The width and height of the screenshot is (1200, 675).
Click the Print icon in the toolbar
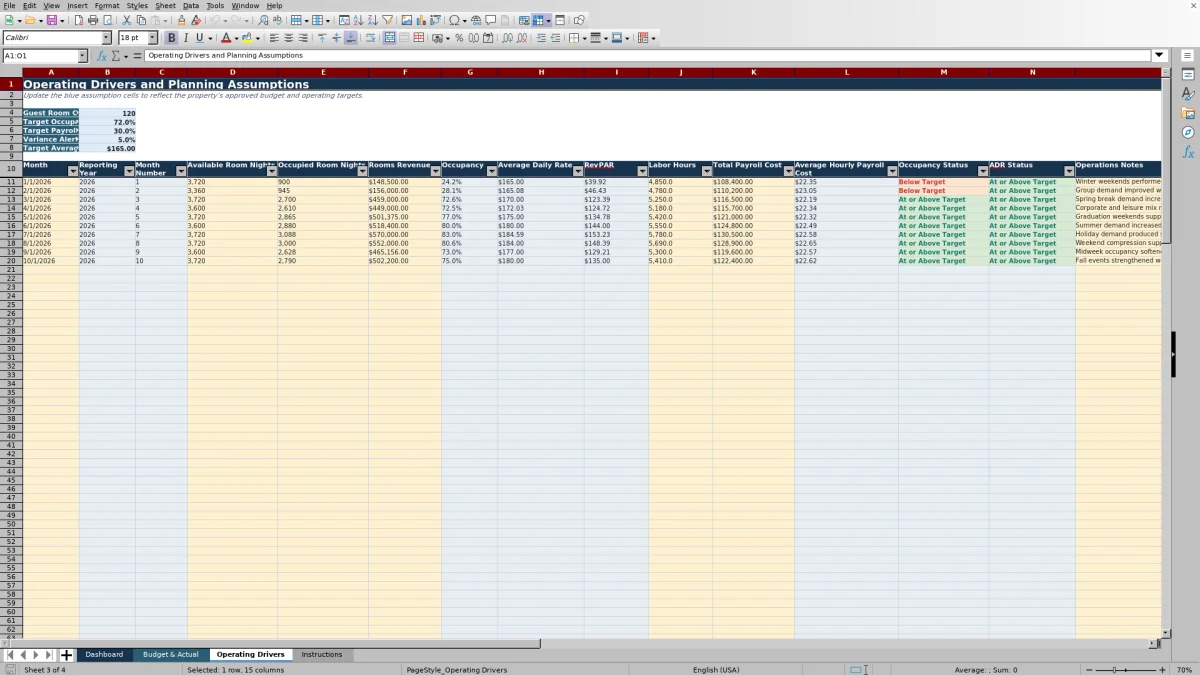tap(93, 20)
